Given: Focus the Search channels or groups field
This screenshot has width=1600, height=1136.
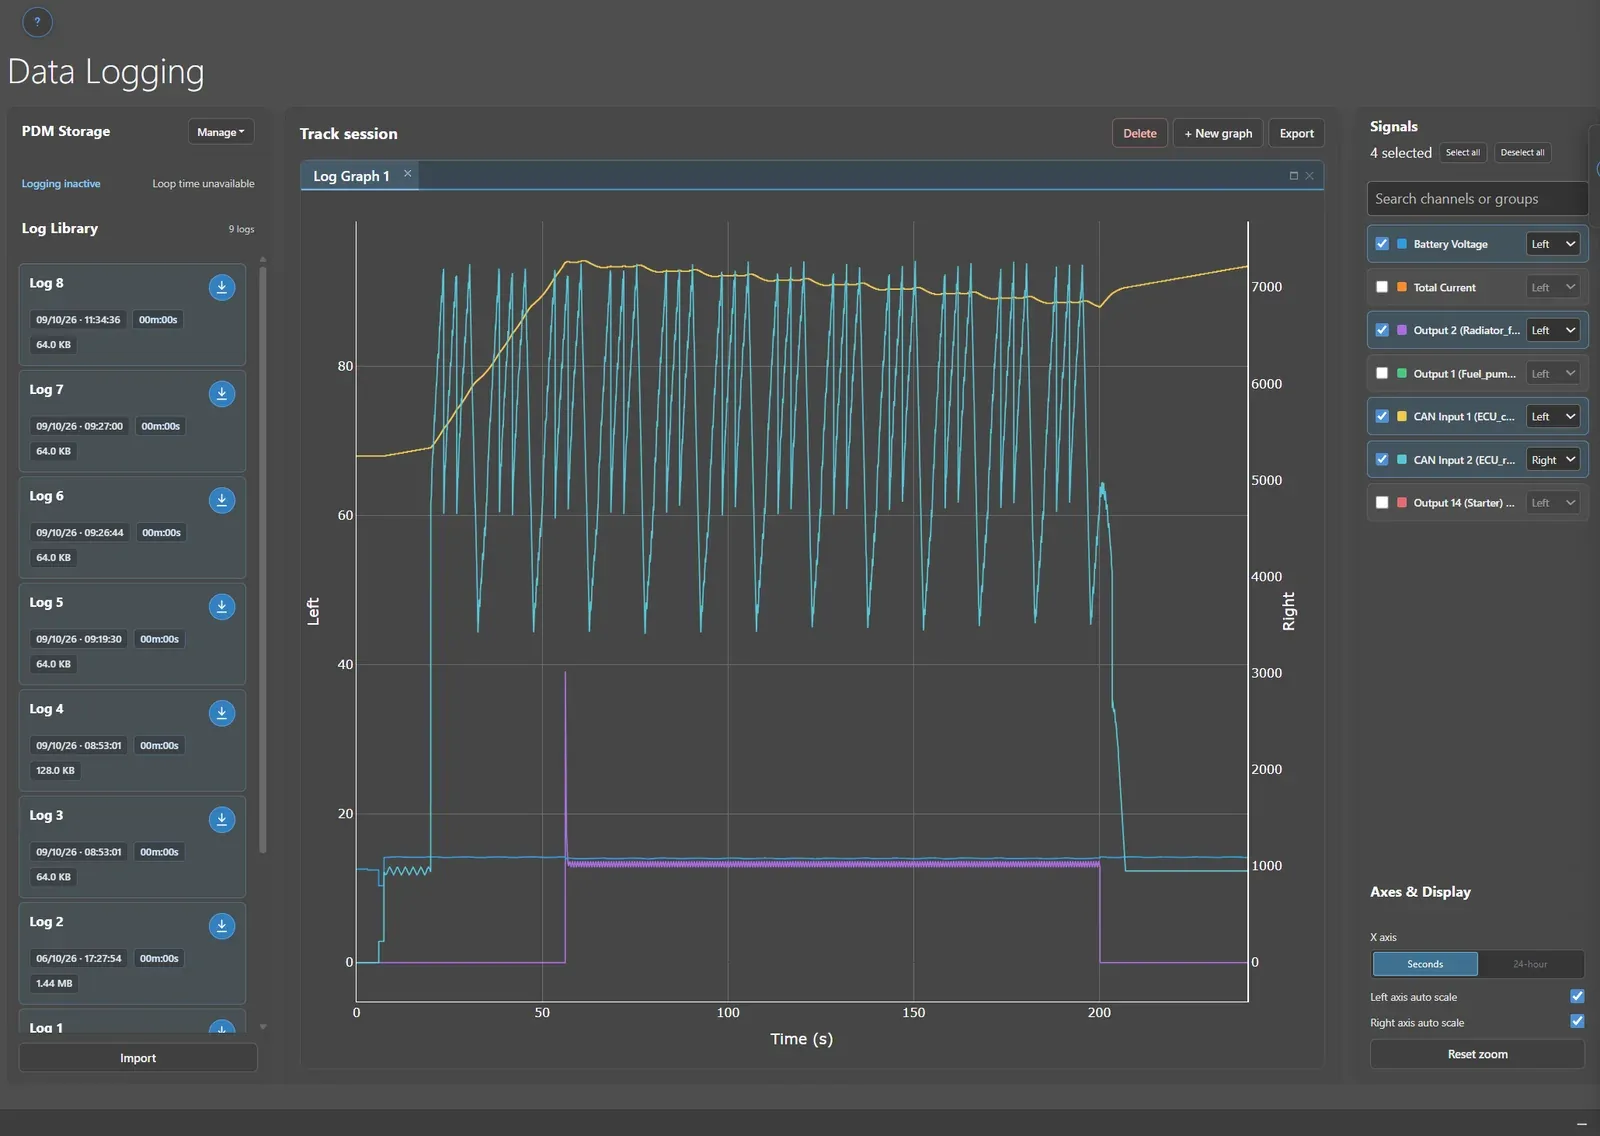Looking at the screenshot, I should (x=1477, y=199).
